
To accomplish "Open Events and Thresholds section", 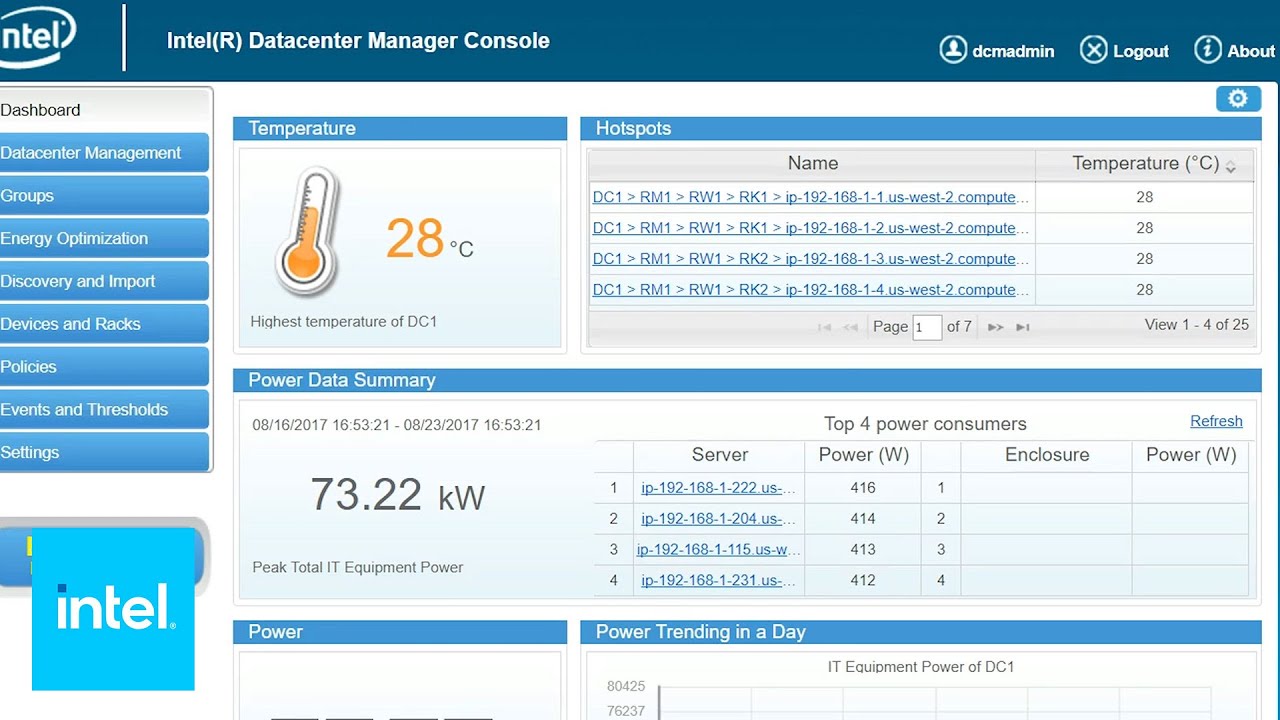I will tap(105, 410).
